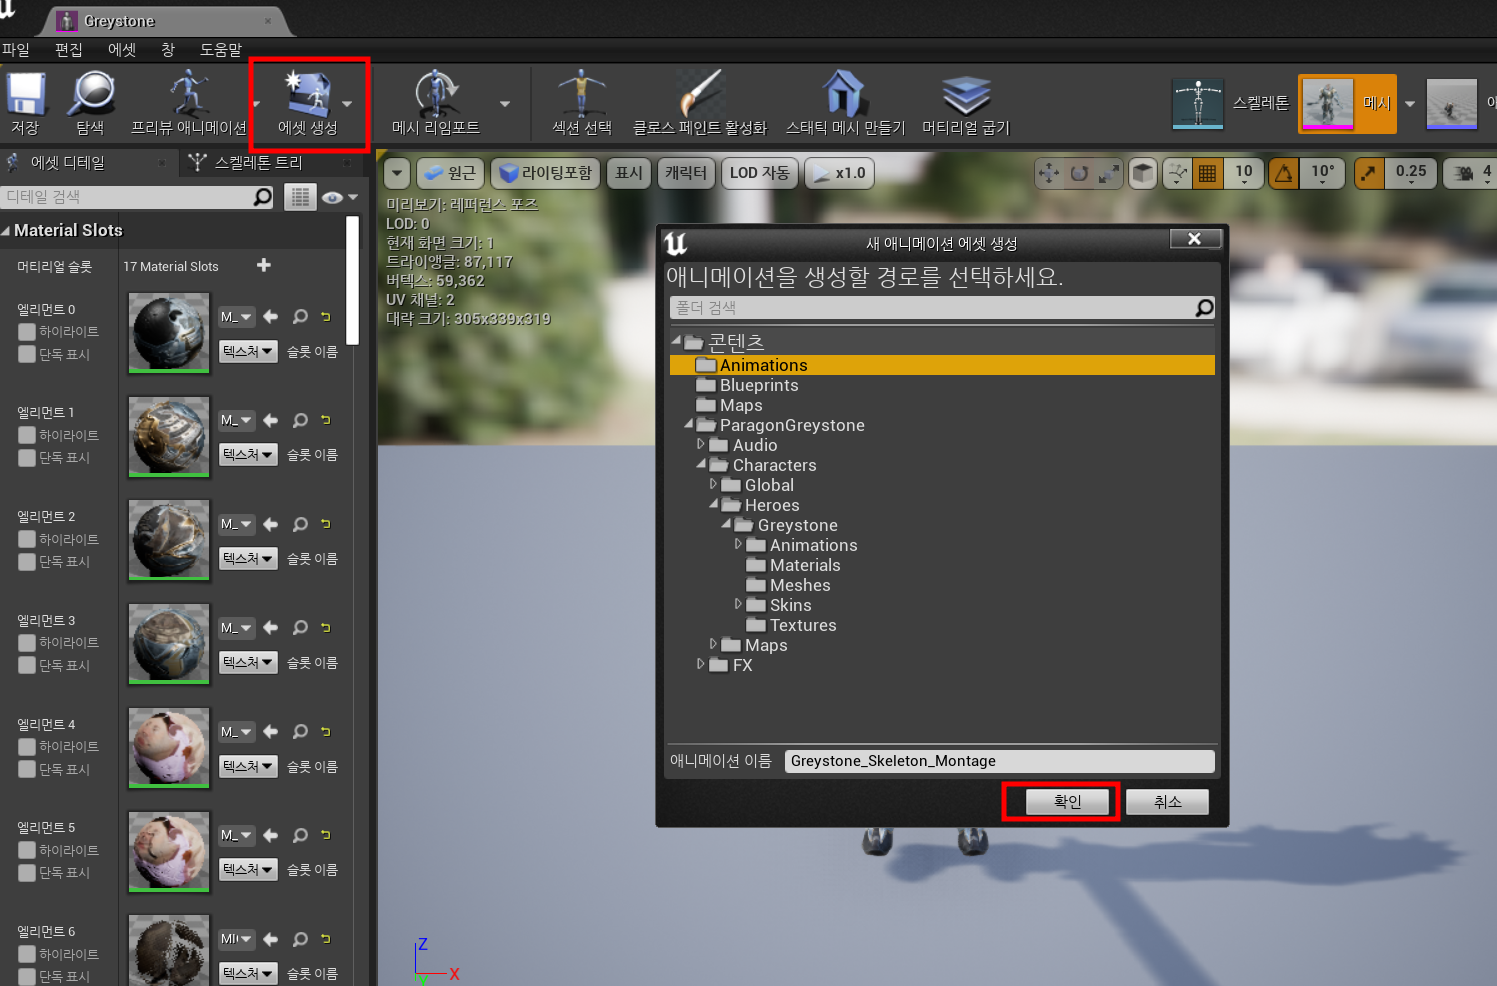Toggle scale snapping icon

[1370, 173]
